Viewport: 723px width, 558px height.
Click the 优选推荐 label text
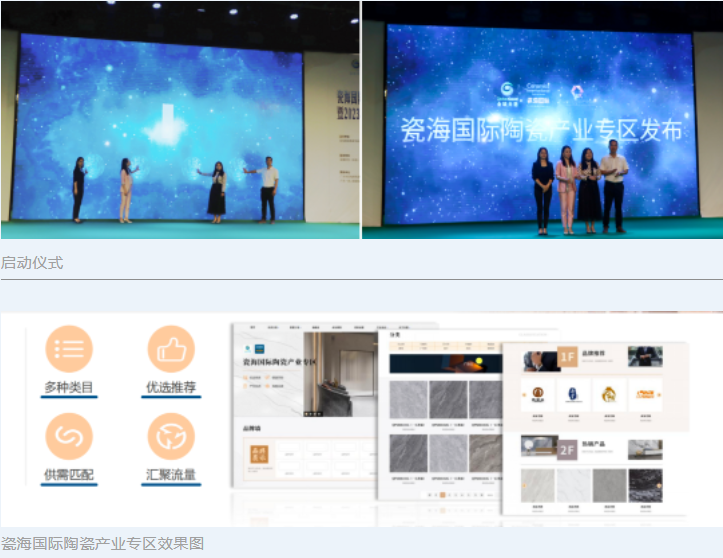point(171,387)
